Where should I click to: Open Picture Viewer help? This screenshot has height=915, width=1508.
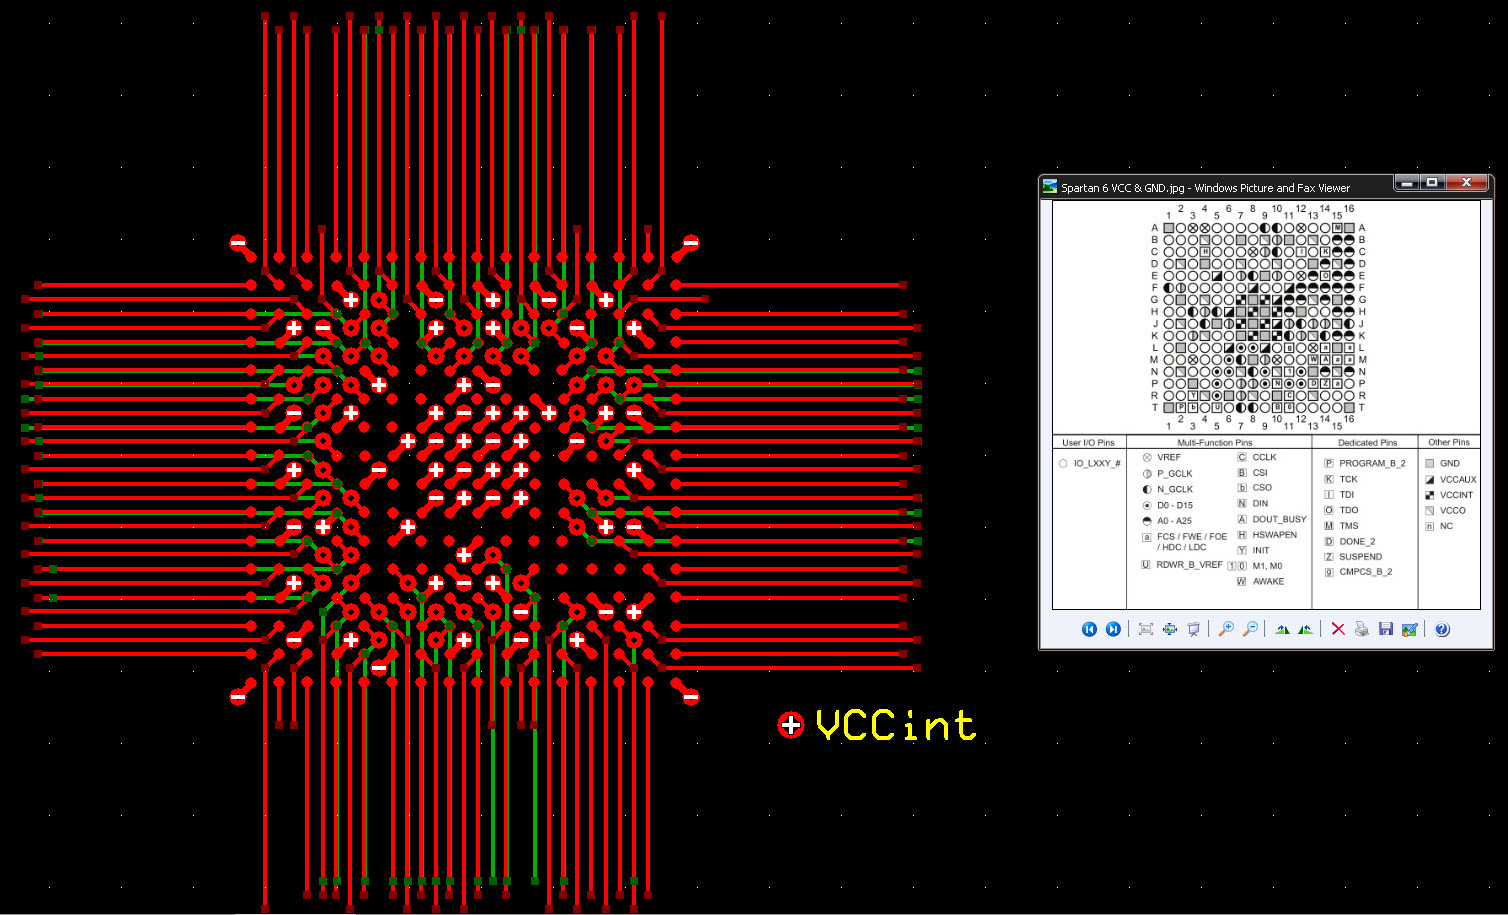tap(1442, 629)
